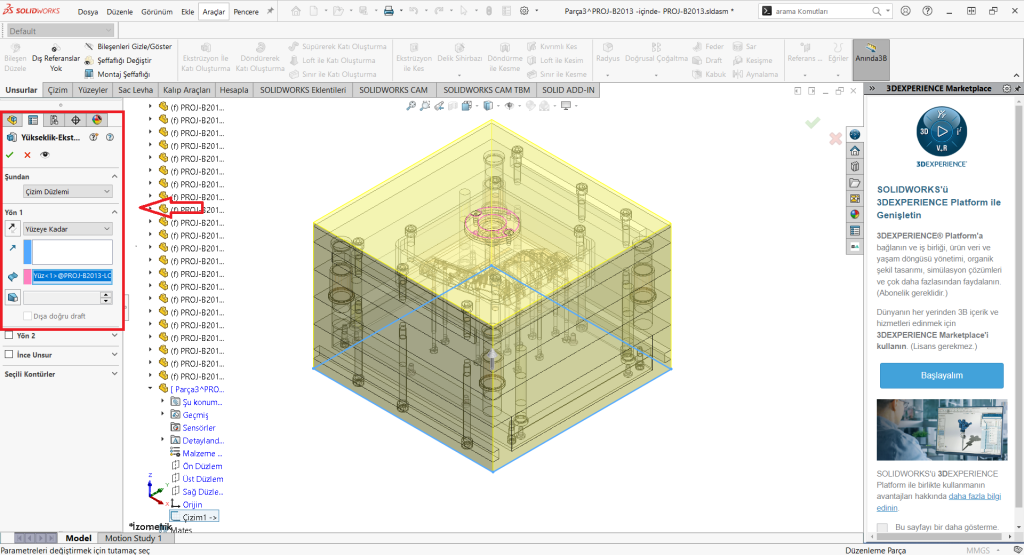Open the Çizim Düzlemi dropdown
The width and height of the screenshot is (1024, 555).
[68, 191]
